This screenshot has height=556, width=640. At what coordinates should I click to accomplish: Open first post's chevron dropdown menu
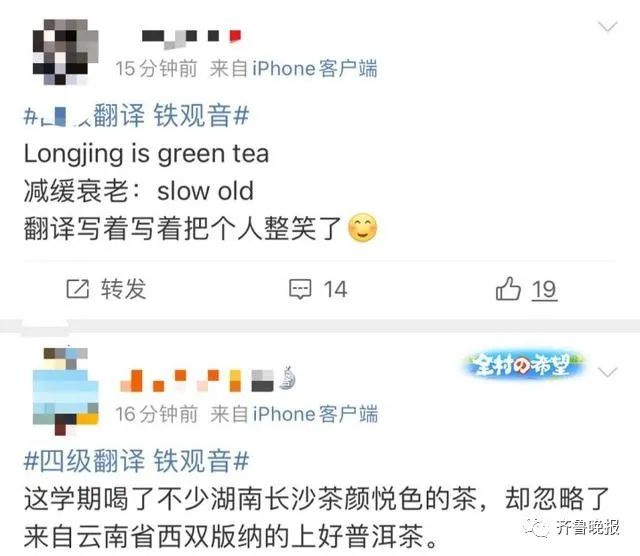point(607,27)
